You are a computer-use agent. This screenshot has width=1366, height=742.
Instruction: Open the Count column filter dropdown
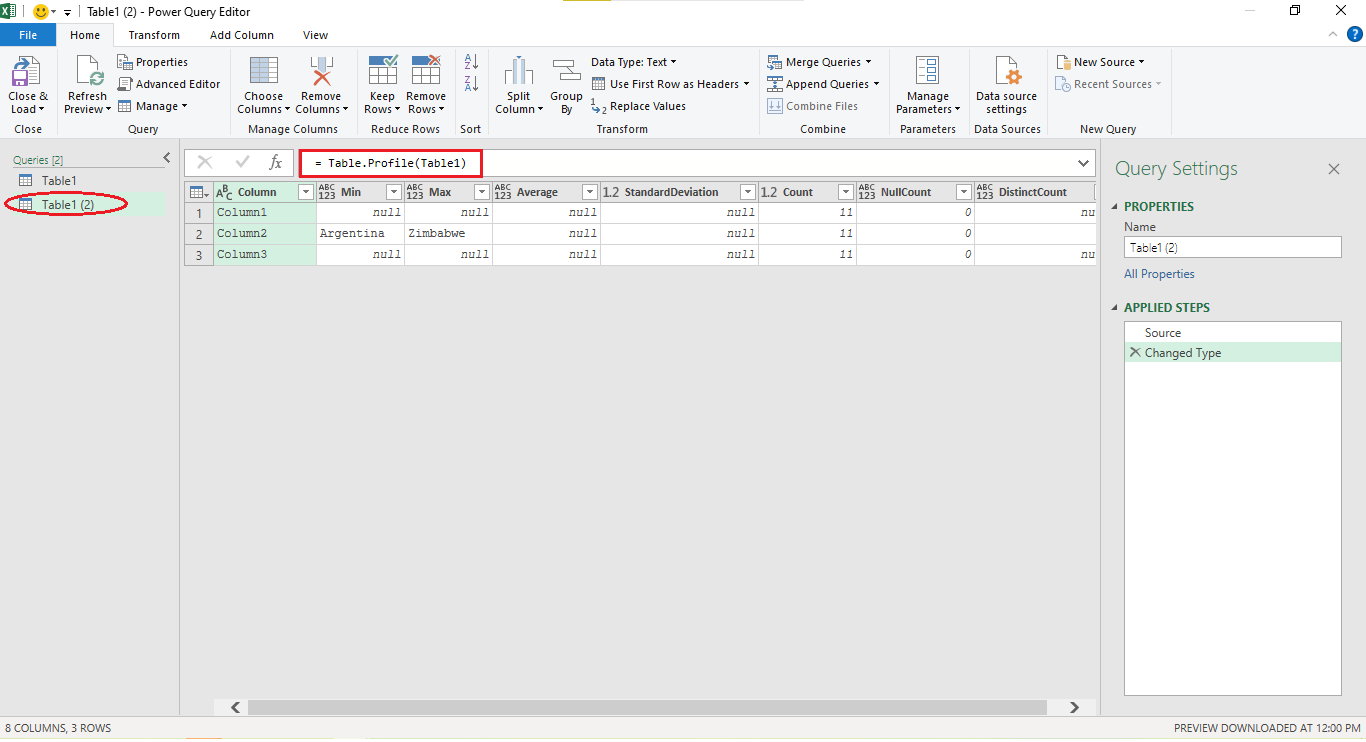click(846, 192)
